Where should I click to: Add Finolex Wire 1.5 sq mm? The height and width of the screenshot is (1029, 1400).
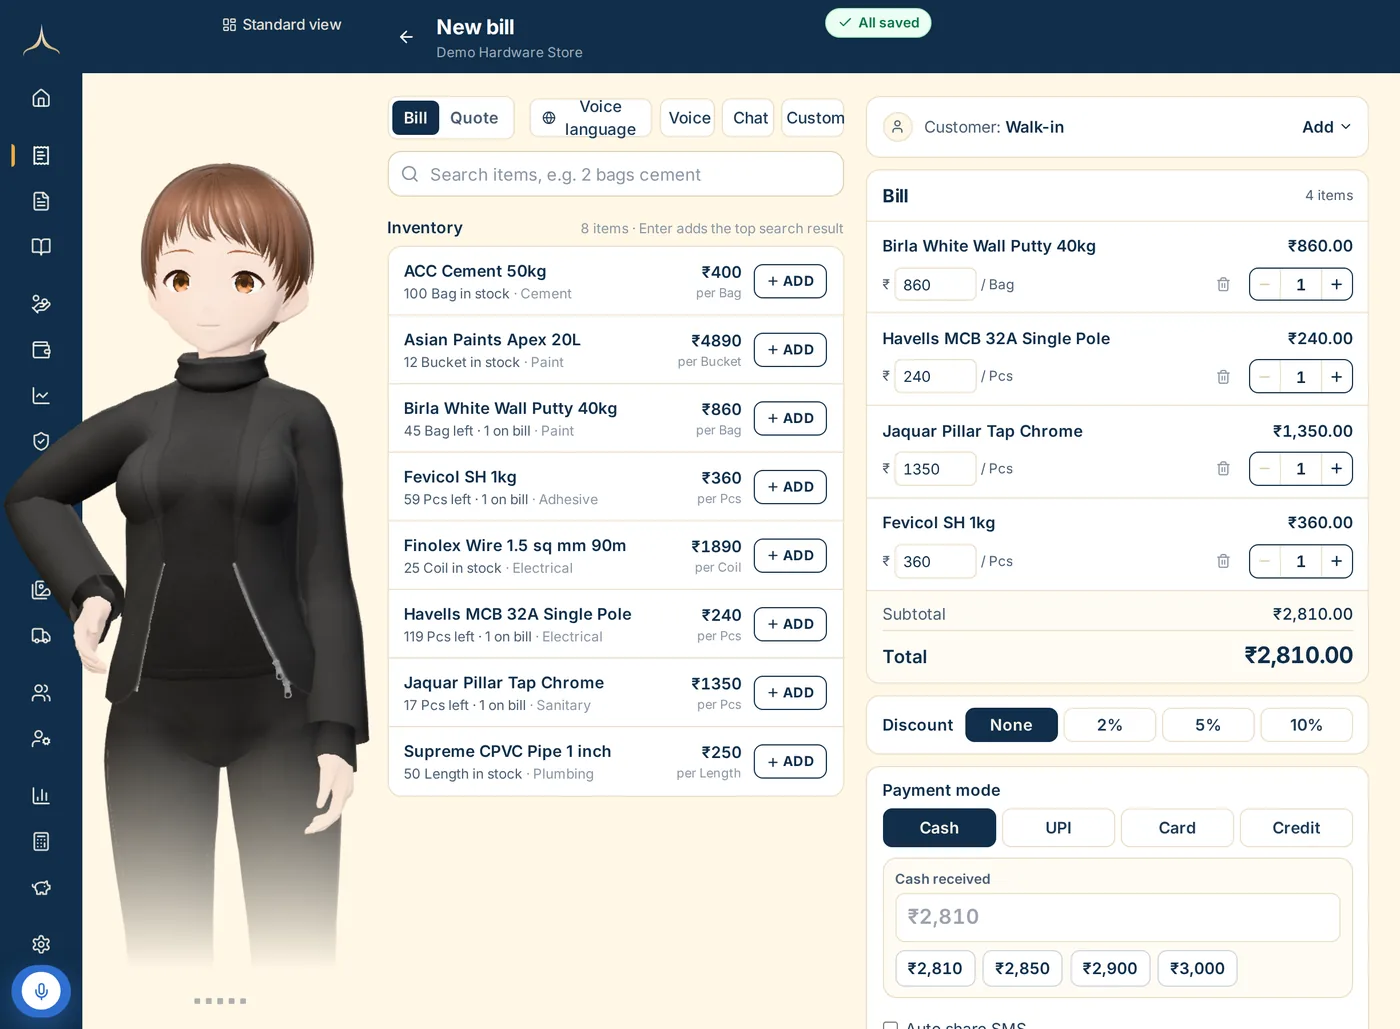point(790,555)
